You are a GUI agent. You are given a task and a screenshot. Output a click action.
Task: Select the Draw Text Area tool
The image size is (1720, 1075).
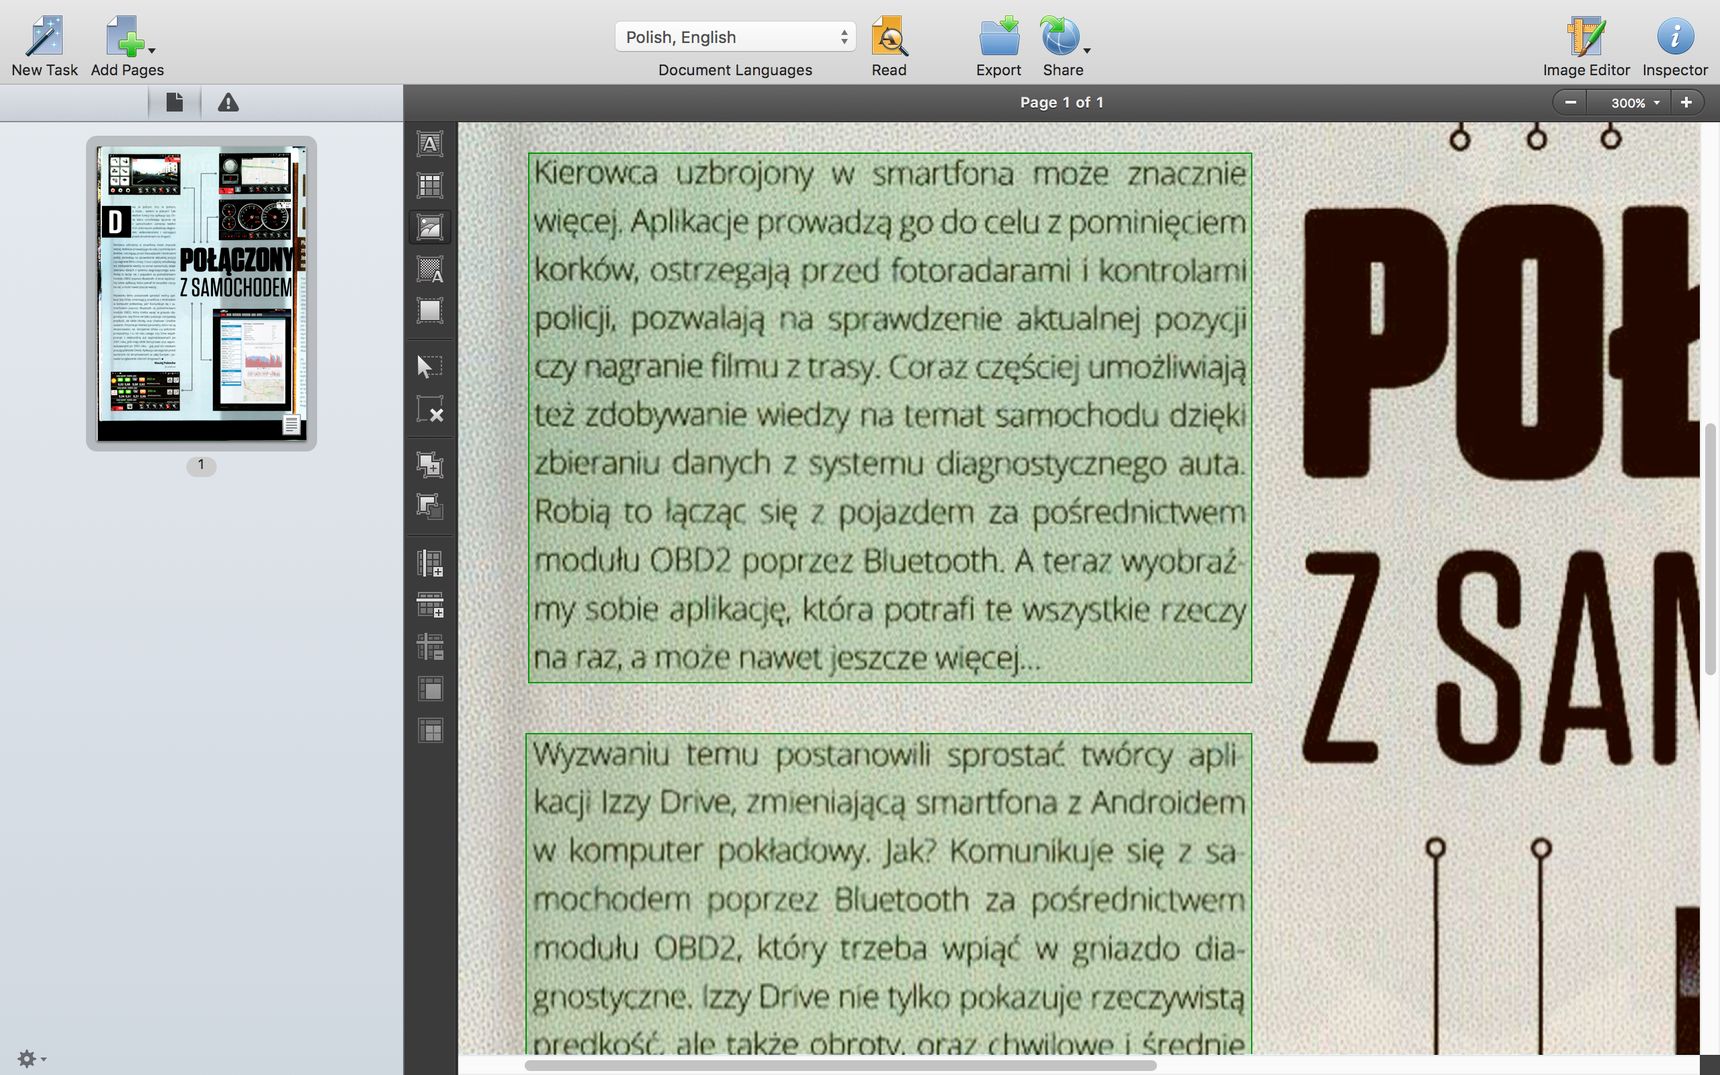coord(430,144)
